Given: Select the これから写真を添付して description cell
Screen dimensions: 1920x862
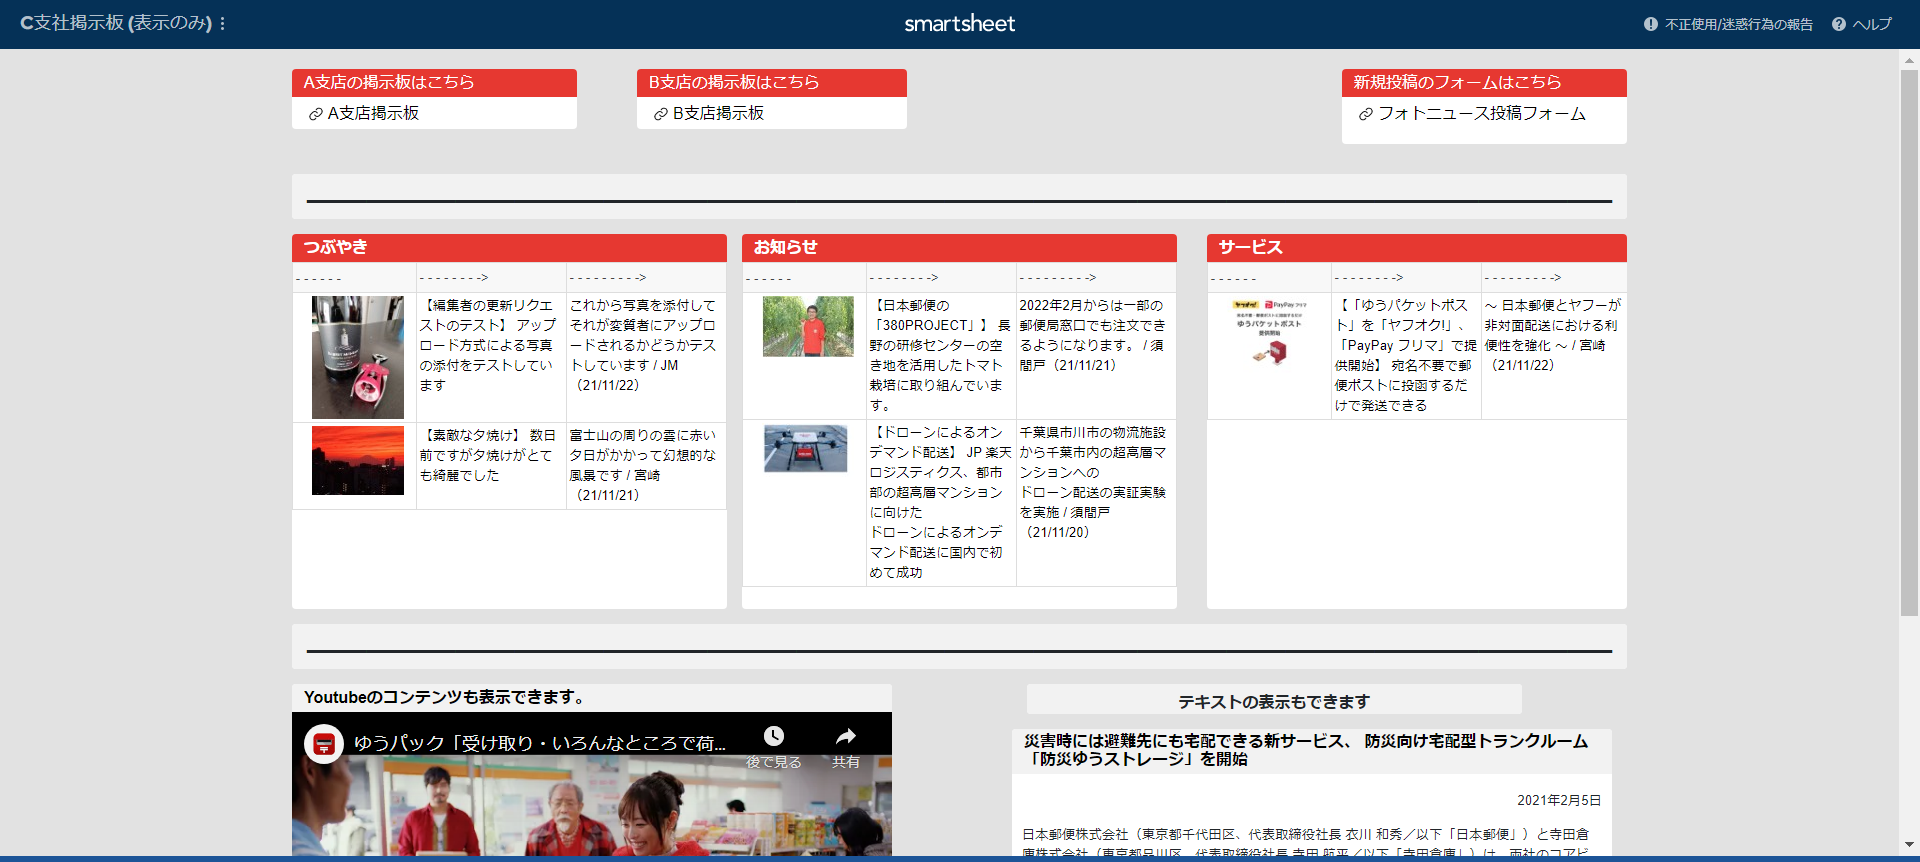Looking at the screenshot, I should [646, 357].
